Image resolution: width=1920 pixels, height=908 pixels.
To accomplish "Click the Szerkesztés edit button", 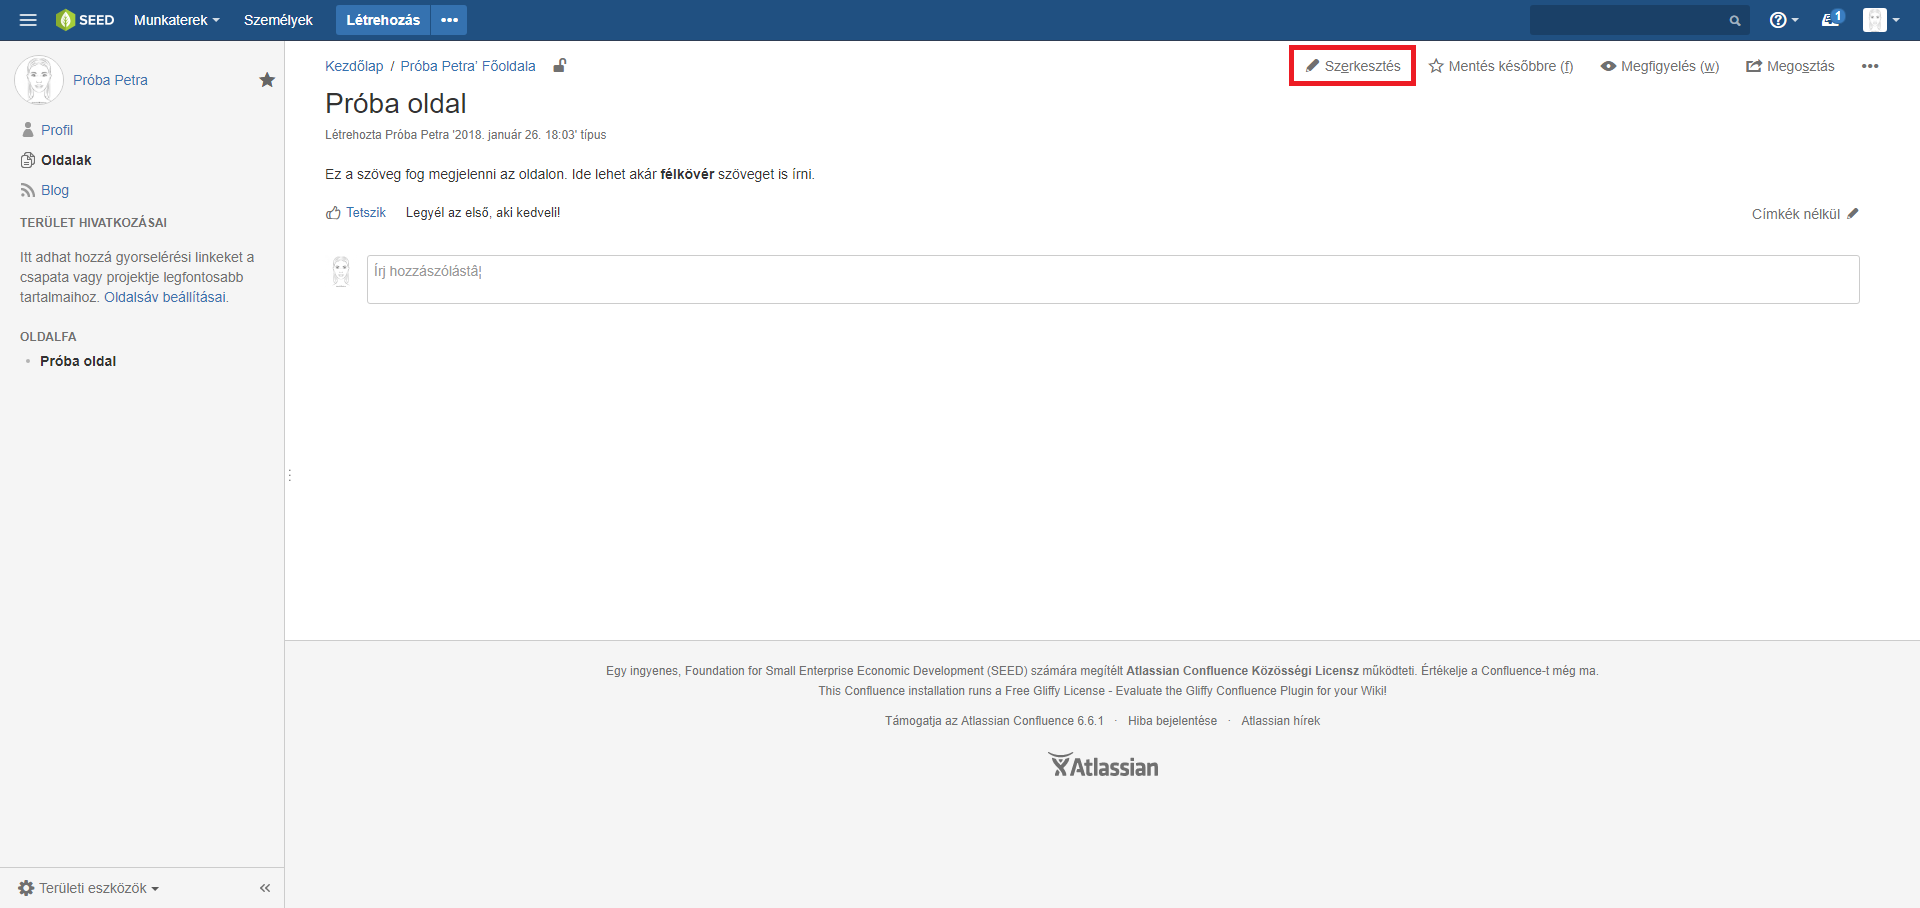I will (x=1352, y=66).
